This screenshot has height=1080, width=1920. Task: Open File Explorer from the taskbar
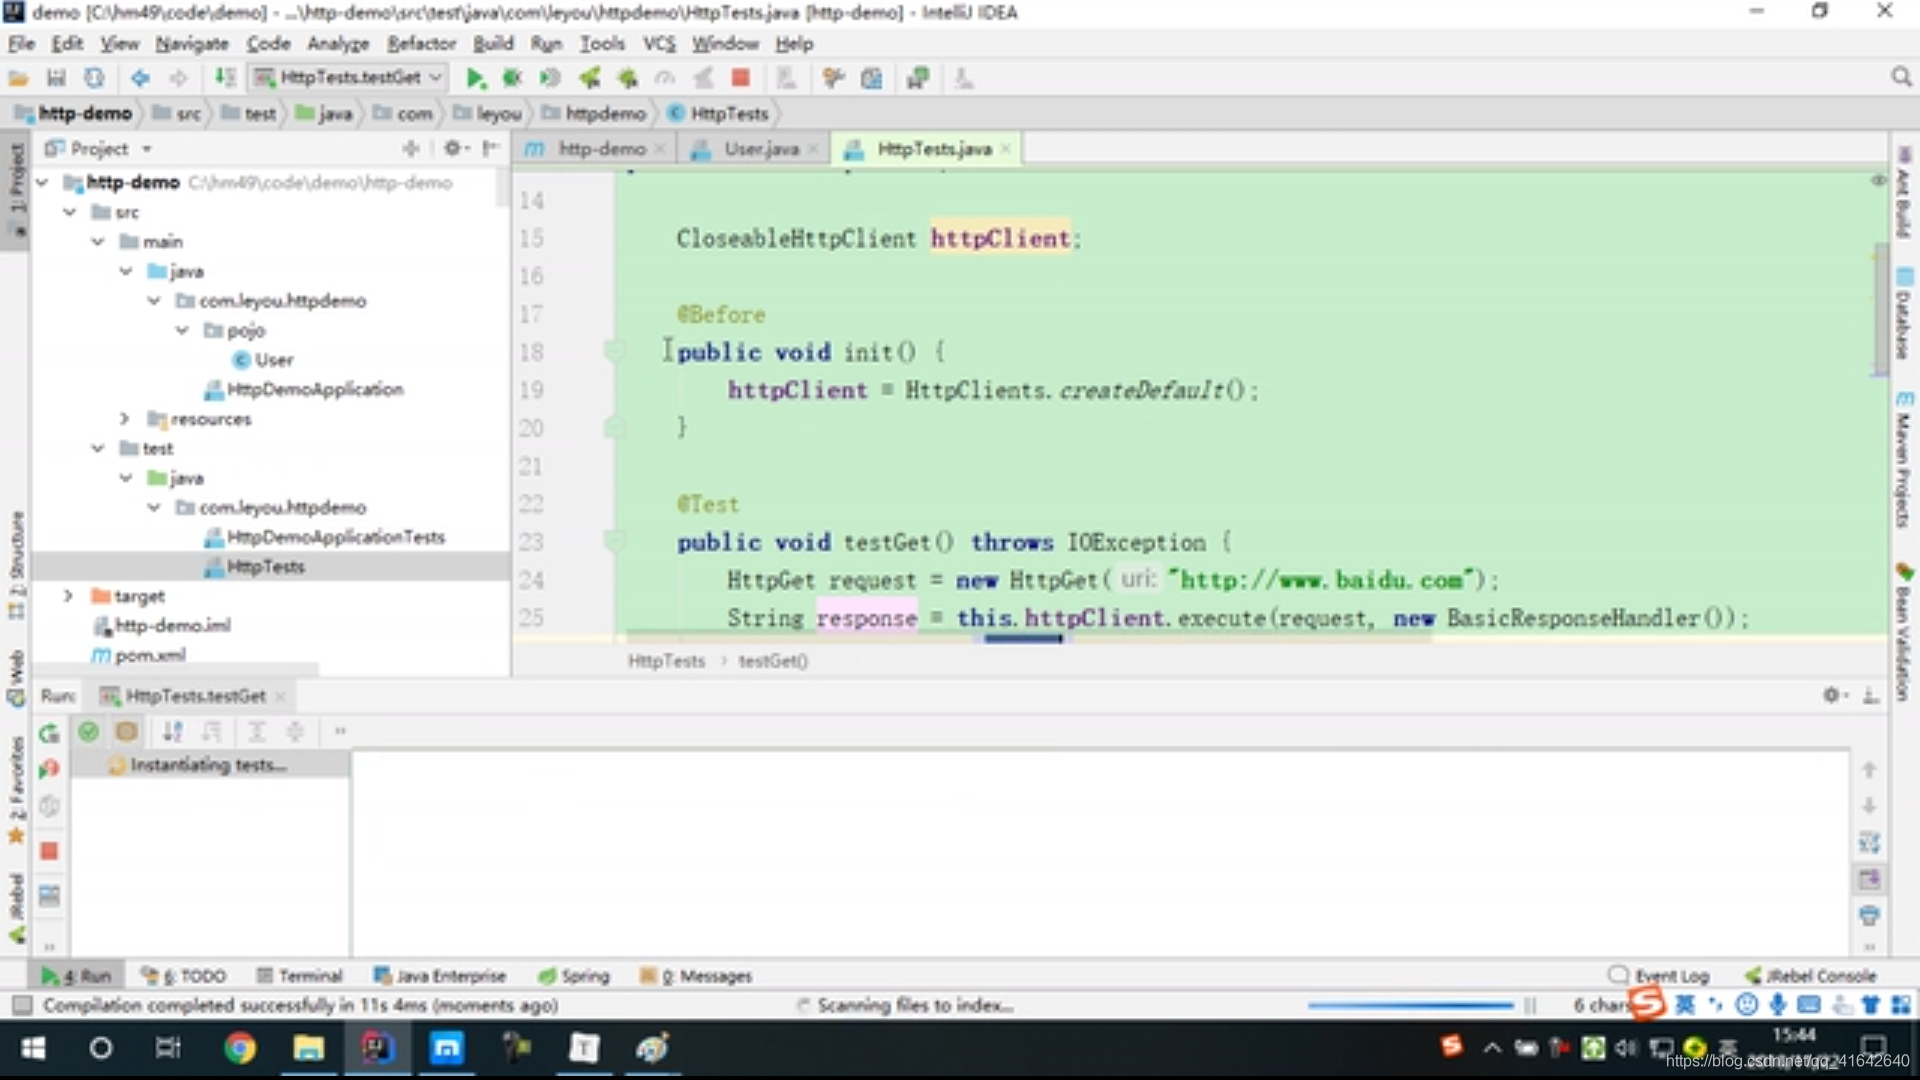pyautogui.click(x=308, y=1048)
